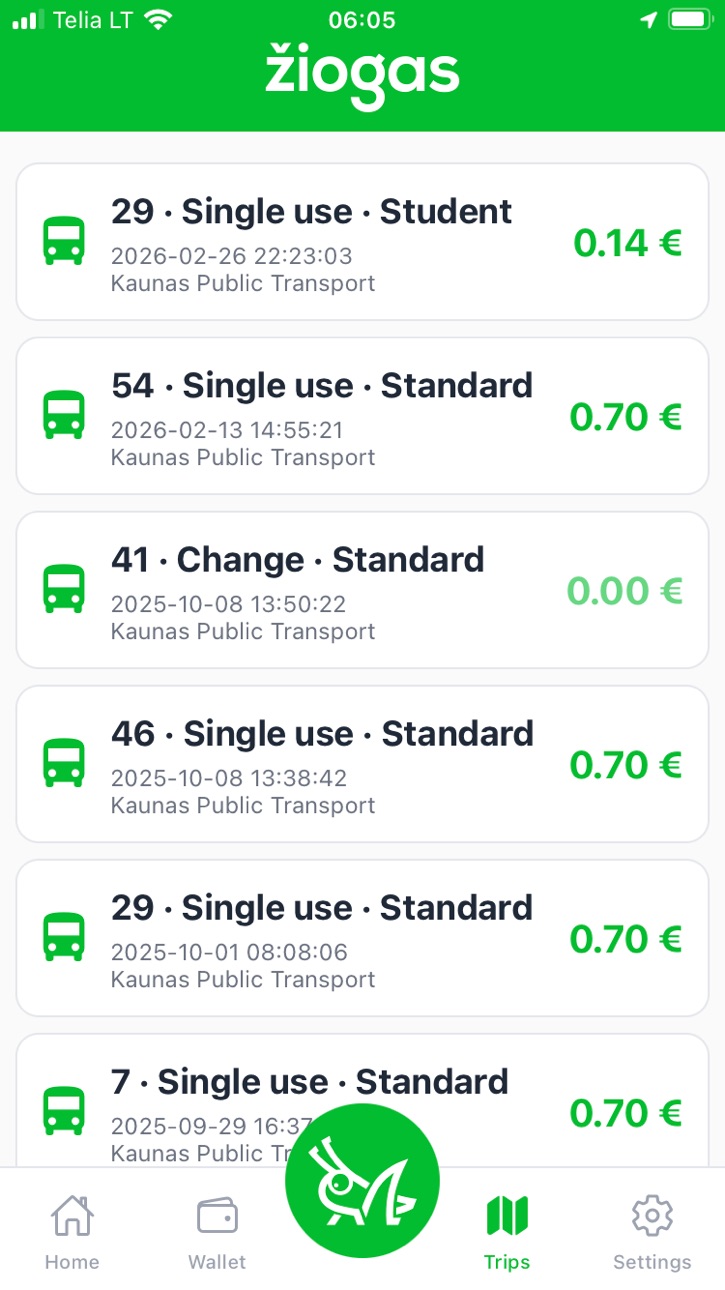Viewport: 725px width, 1290px height.
Task: Open Settings gear icon
Action: 652,1216
